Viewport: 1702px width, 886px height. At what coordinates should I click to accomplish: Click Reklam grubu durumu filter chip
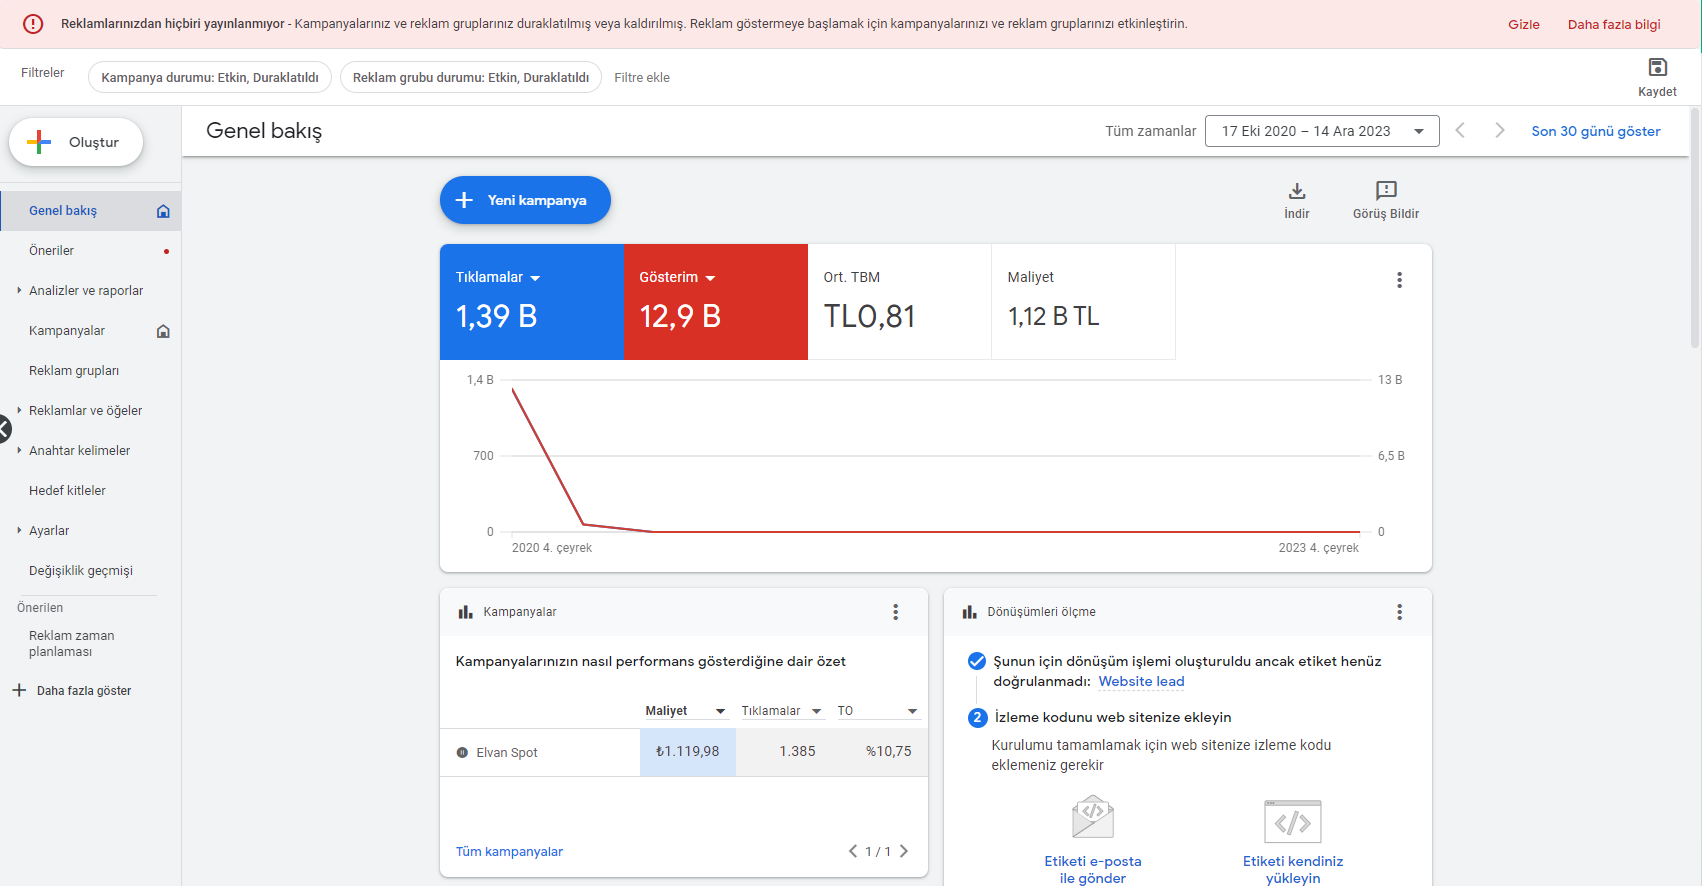(471, 77)
